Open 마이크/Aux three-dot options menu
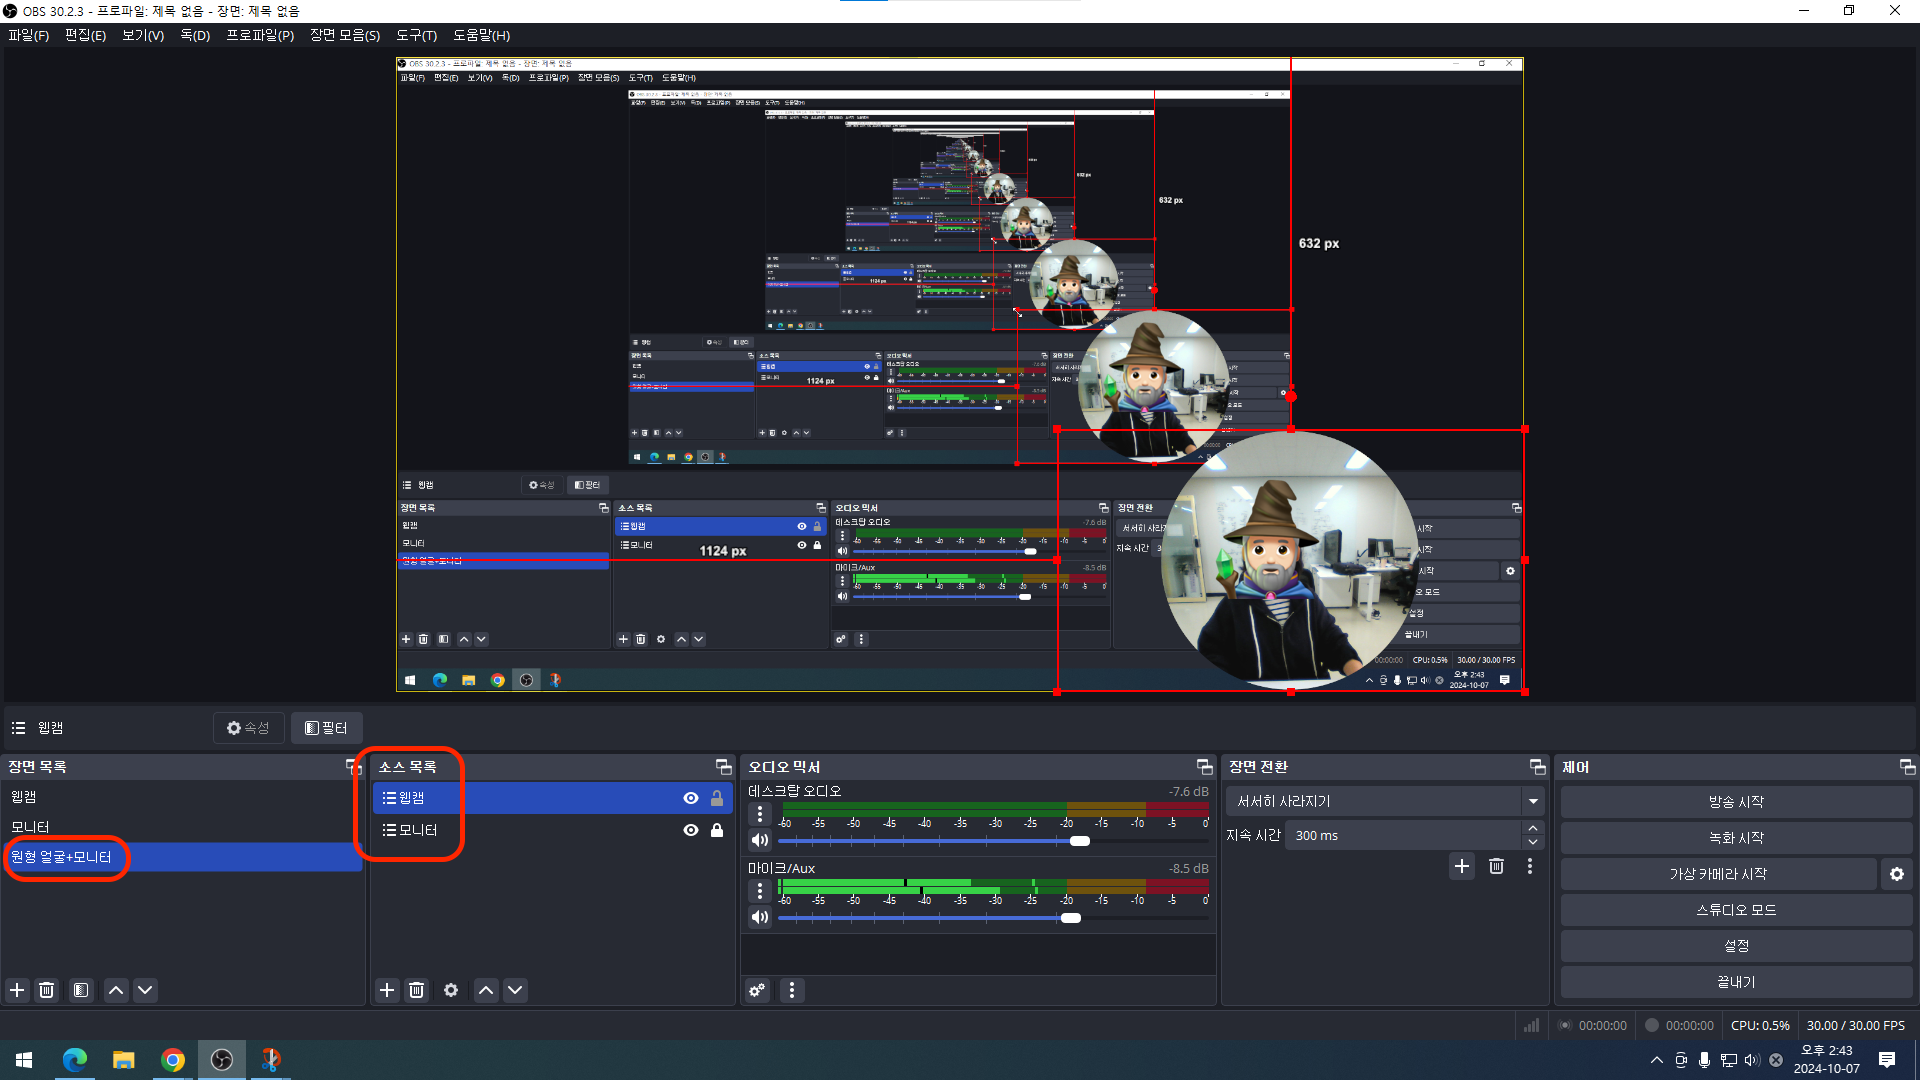 pyautogui.click(x=760, y=890)
